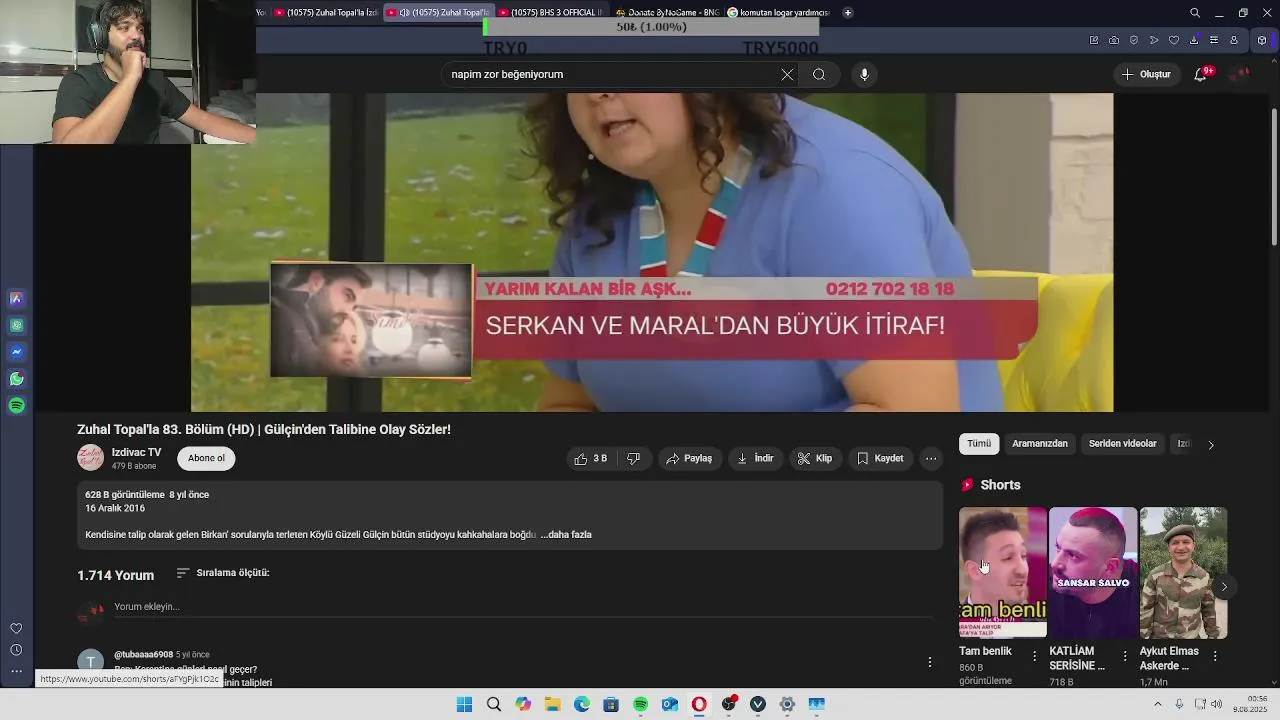1280x720 pixels.
Task: Open Messenger in Opera sidebar
Action: [x=16, y=352]
